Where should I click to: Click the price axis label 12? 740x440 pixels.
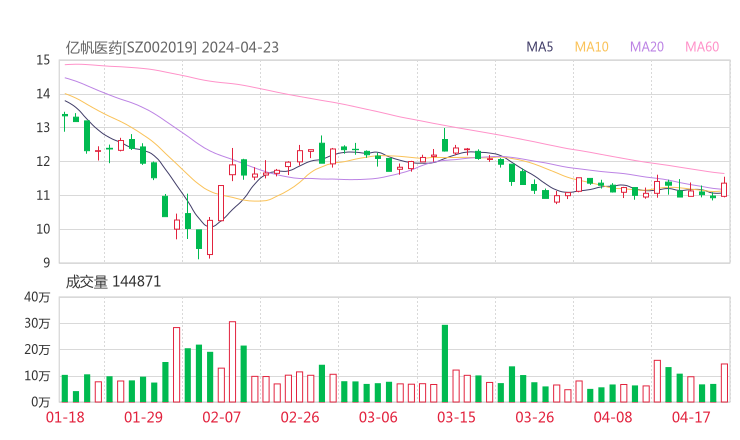(43, 161)
